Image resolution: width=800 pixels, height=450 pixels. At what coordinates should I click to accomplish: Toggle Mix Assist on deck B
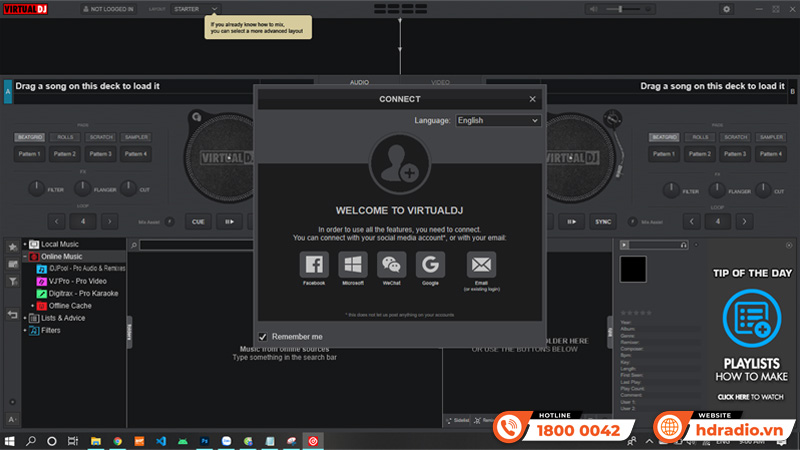click(632, 222)
